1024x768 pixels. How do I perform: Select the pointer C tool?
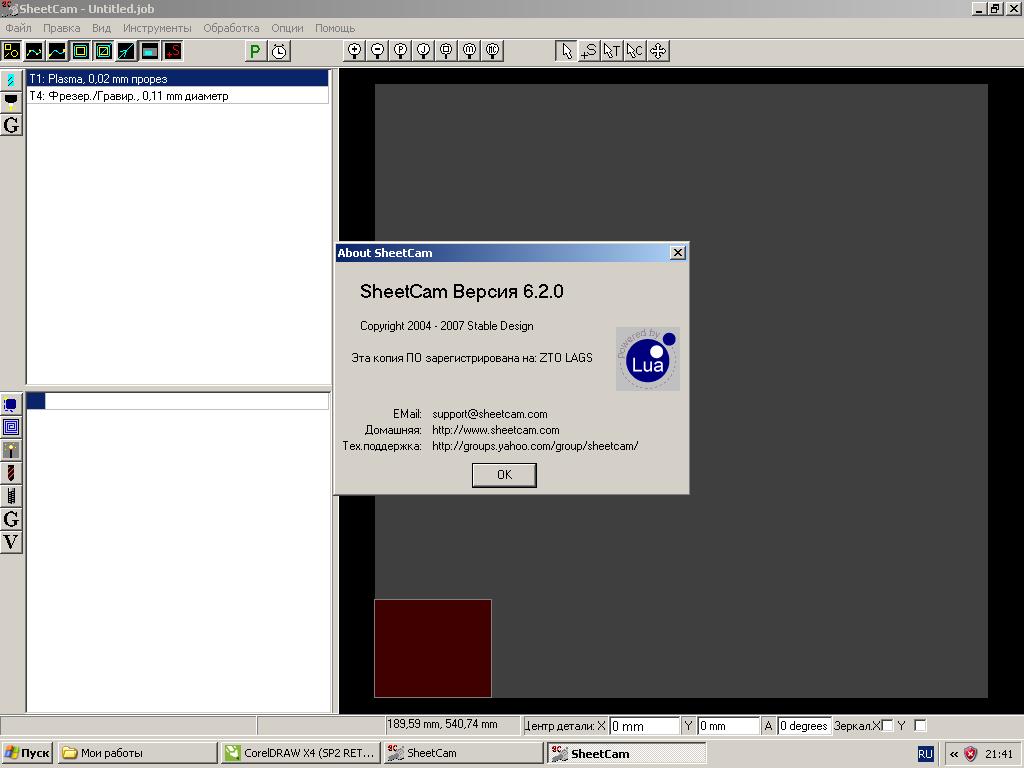point(635,51)
